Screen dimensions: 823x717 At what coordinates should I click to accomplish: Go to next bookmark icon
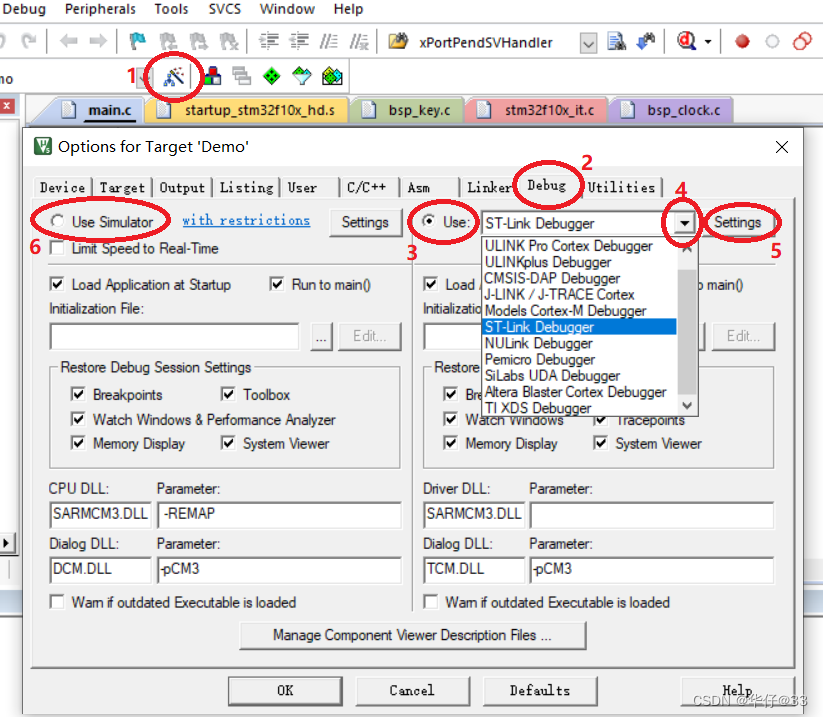[198, 41]
